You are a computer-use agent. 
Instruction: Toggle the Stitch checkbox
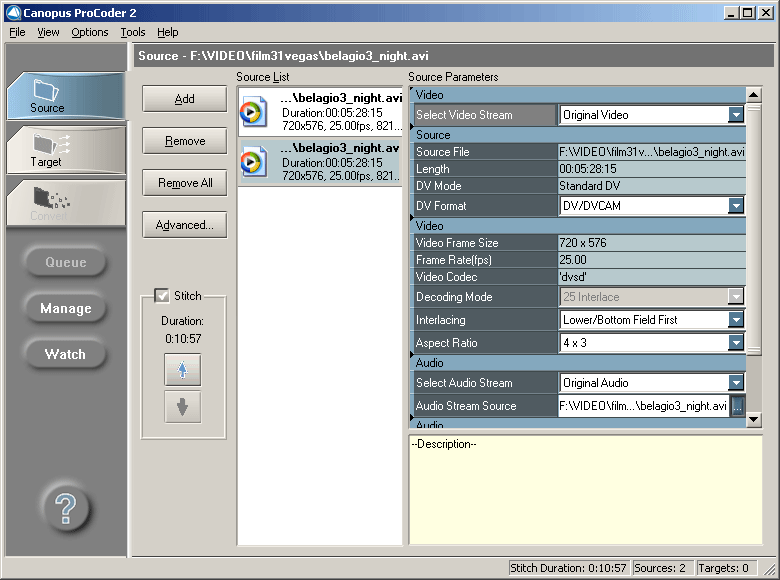tap(162, 295)
